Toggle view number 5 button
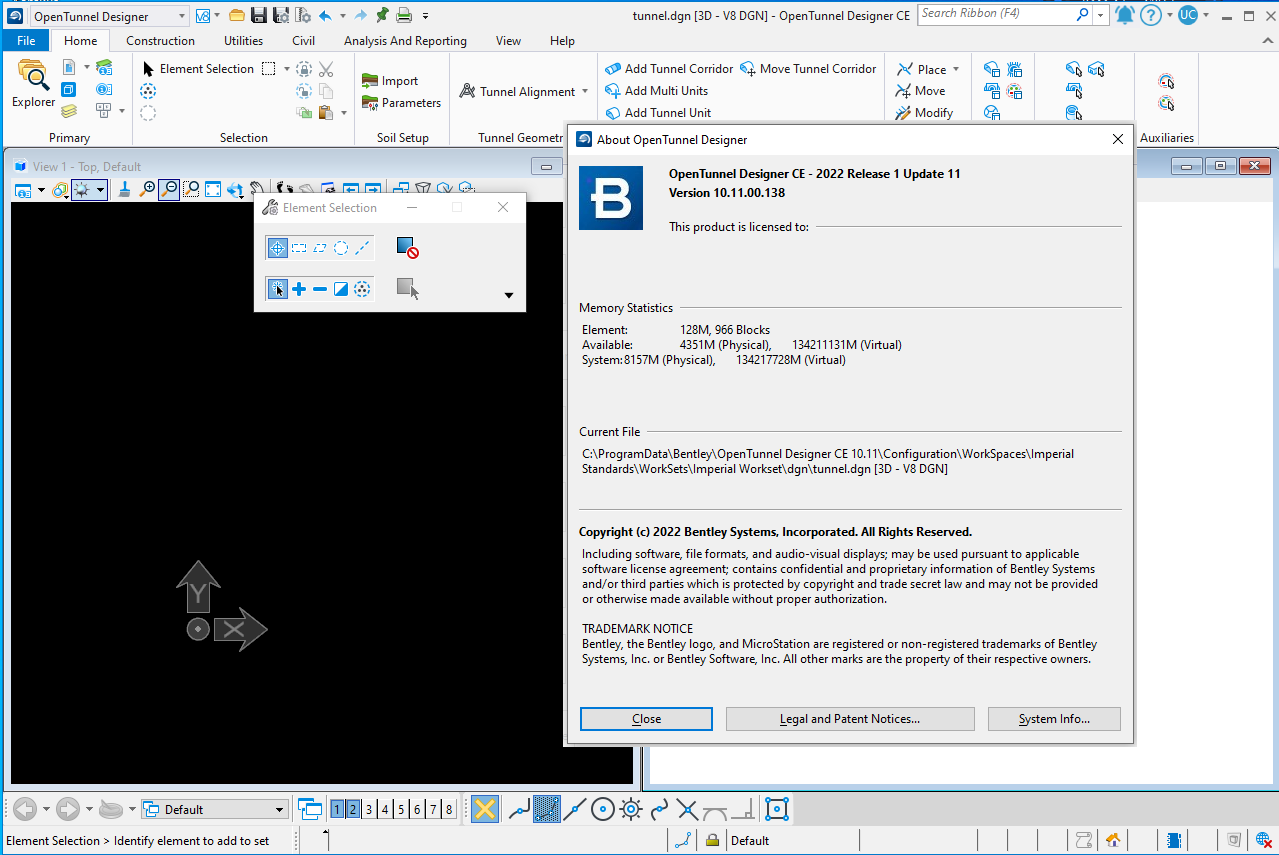 tap(401, 809)
